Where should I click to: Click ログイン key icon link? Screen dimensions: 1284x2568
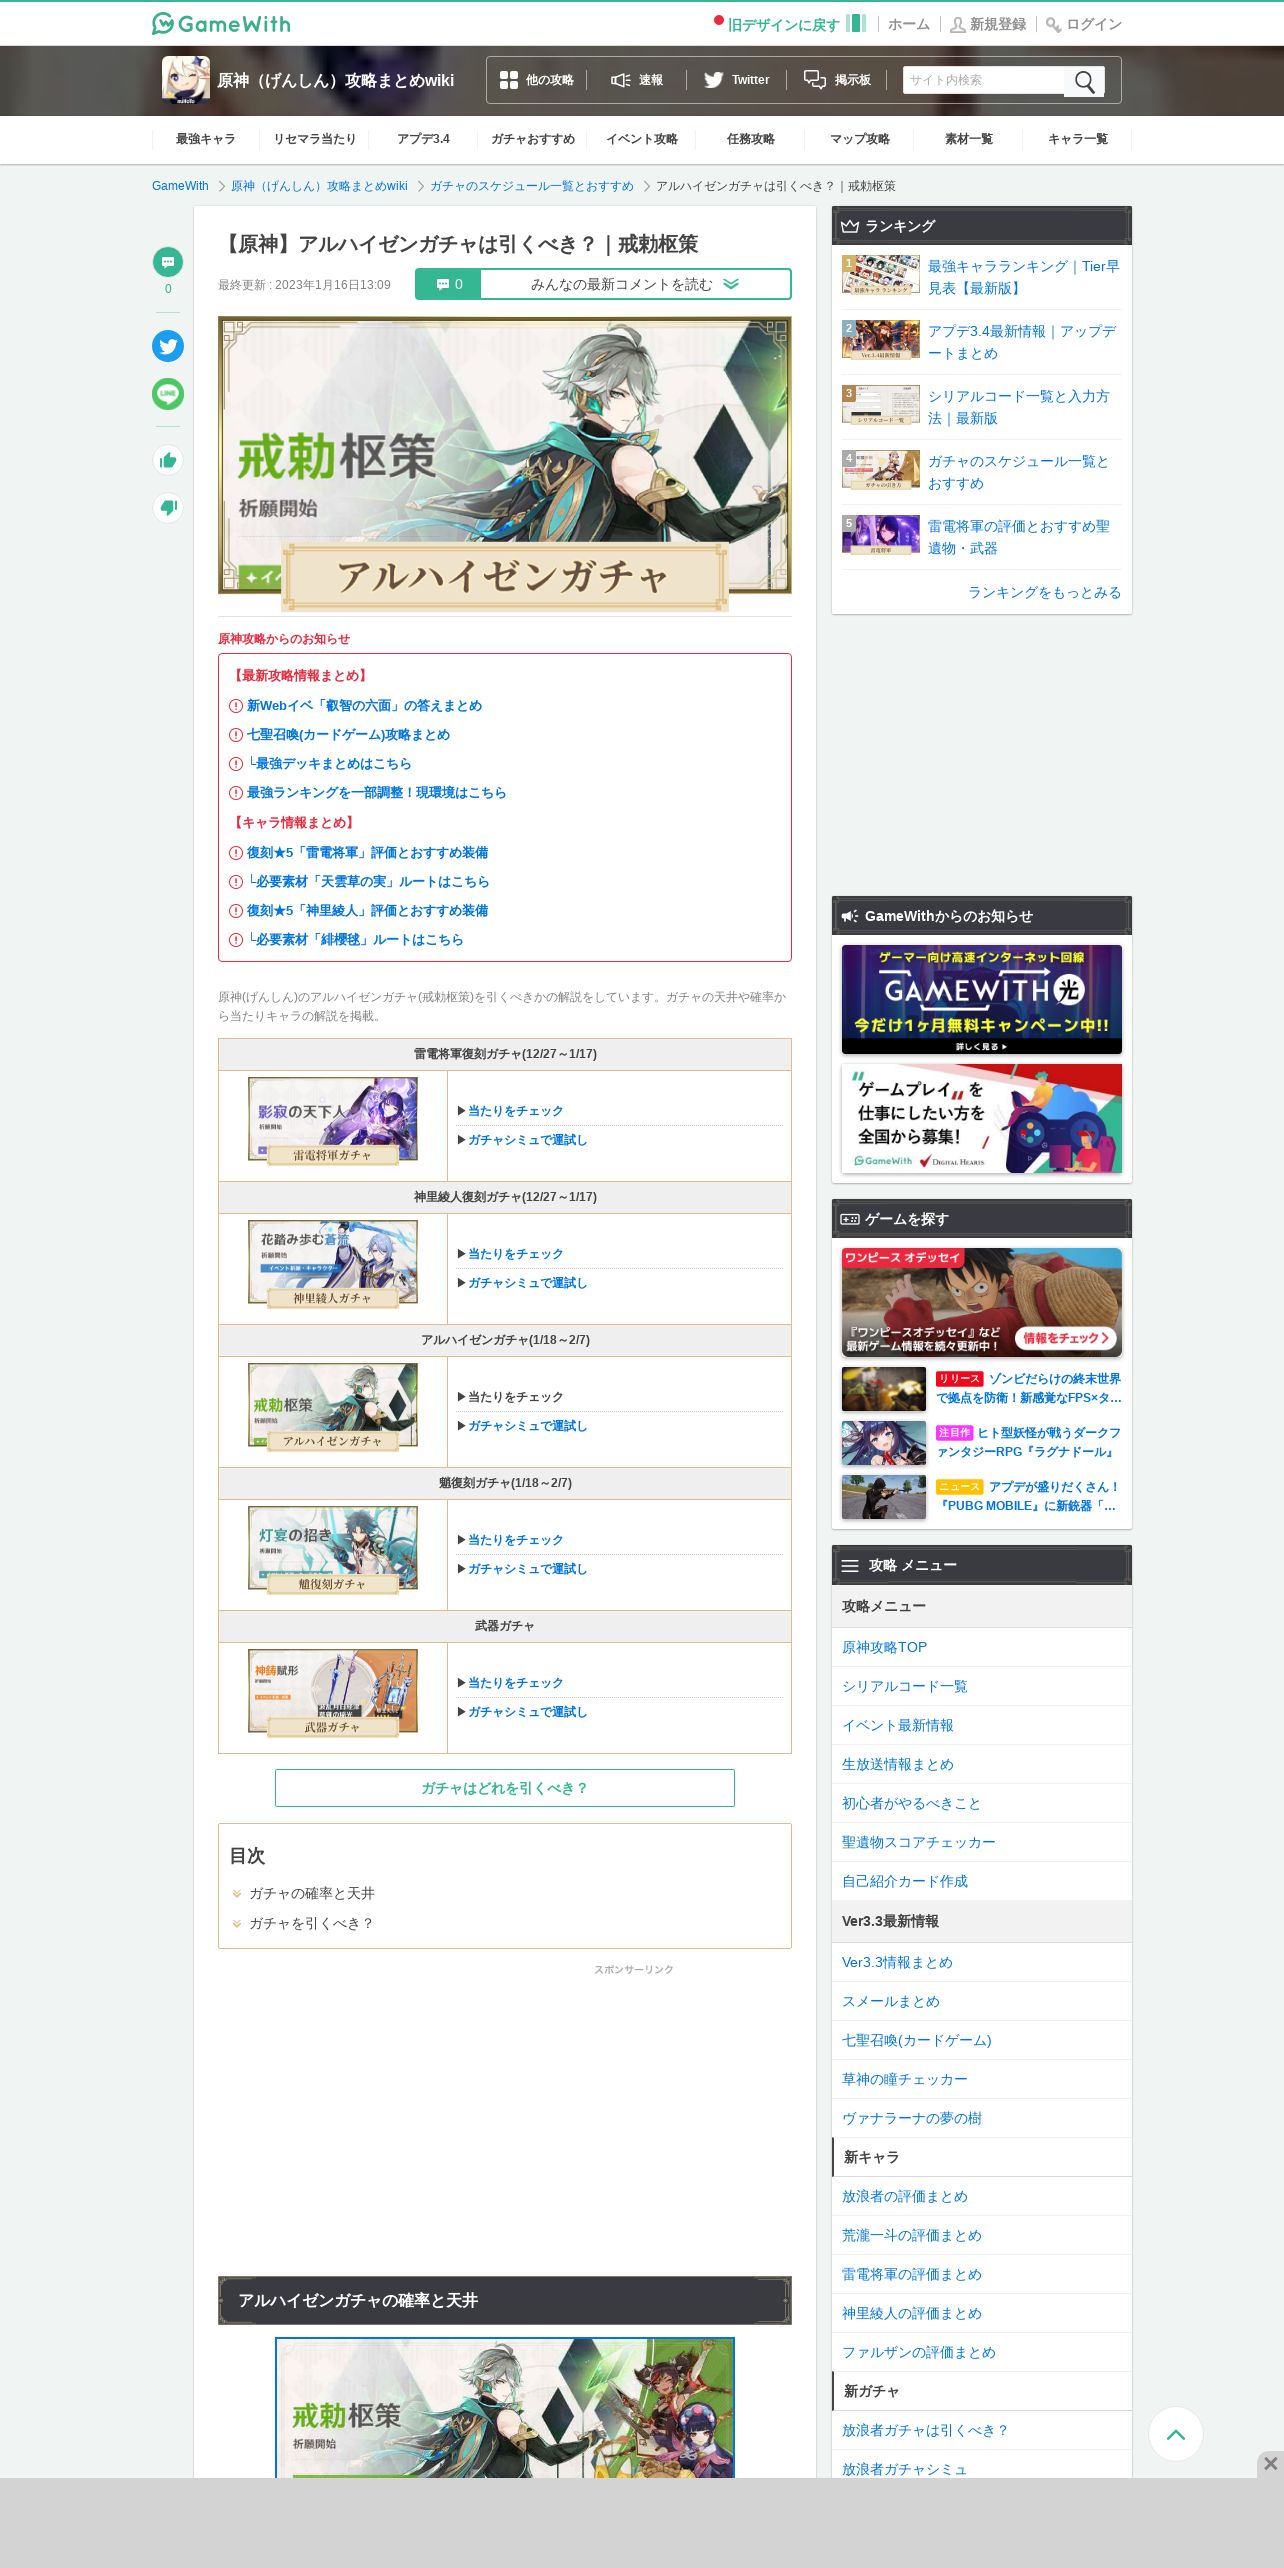(1084, 24)
